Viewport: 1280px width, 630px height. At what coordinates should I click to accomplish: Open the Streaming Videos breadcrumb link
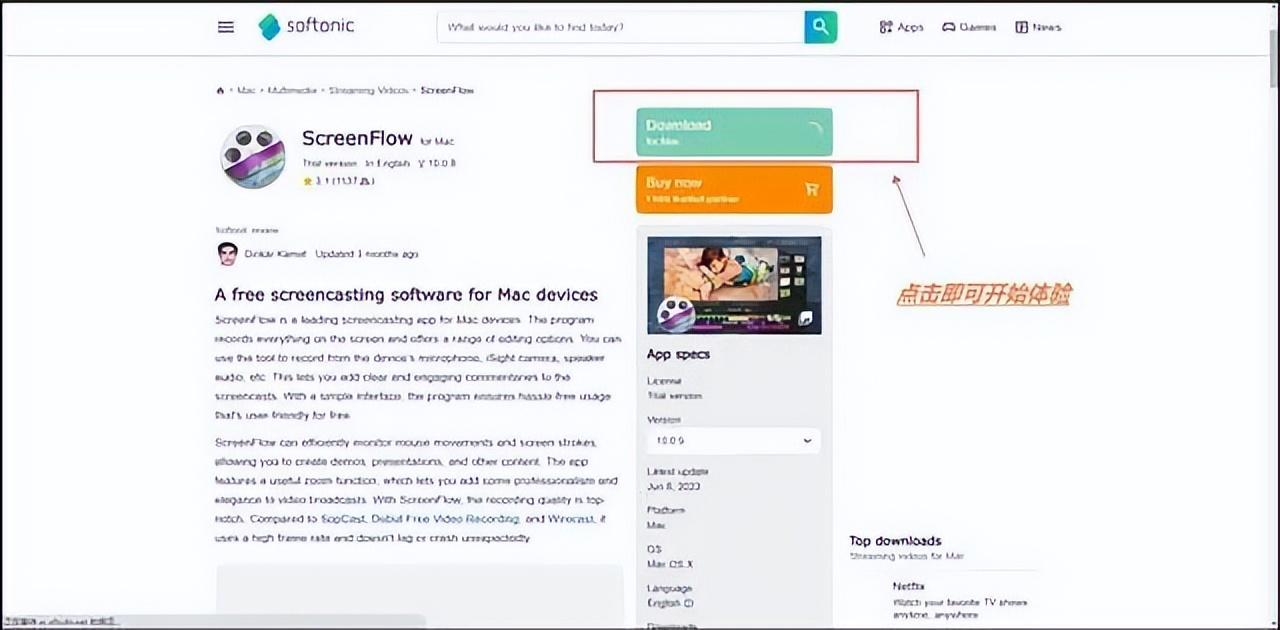point(368,90)
